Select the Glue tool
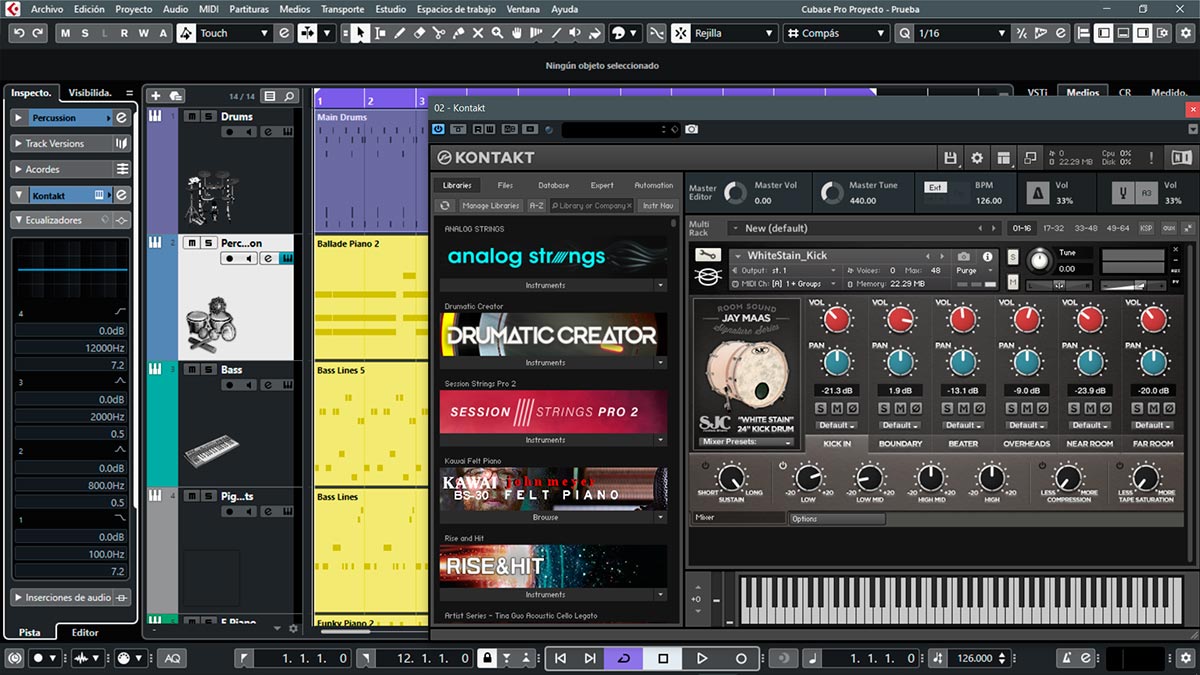 458,33
